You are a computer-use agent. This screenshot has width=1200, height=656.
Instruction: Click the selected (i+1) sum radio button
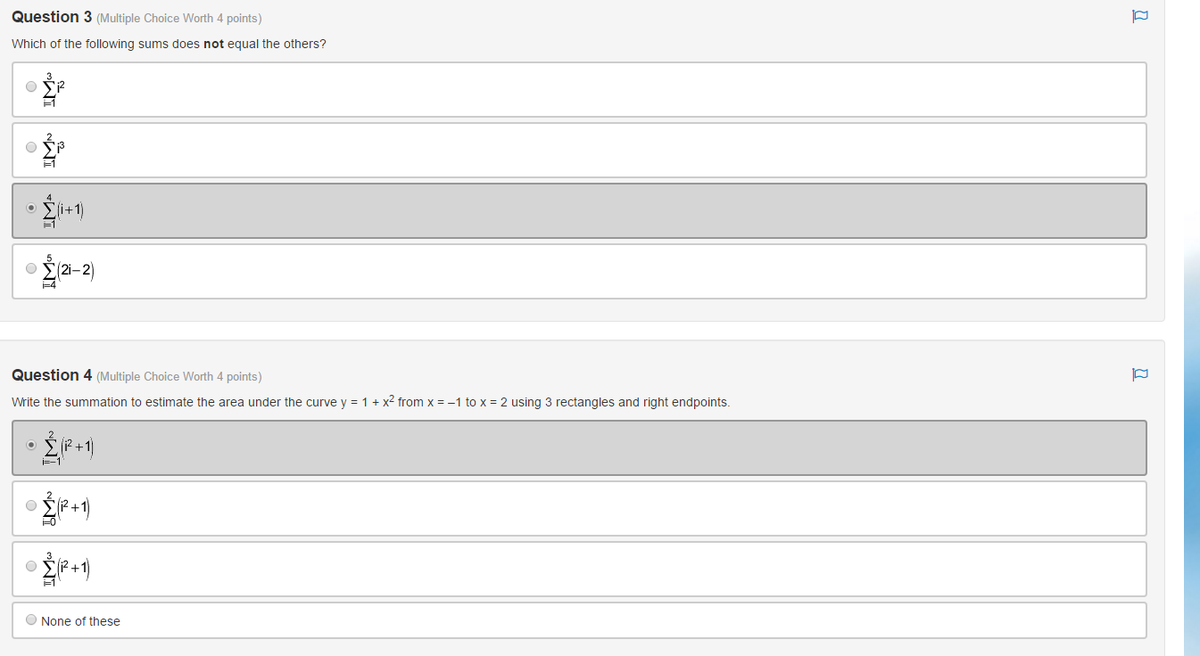click(32, 208)
